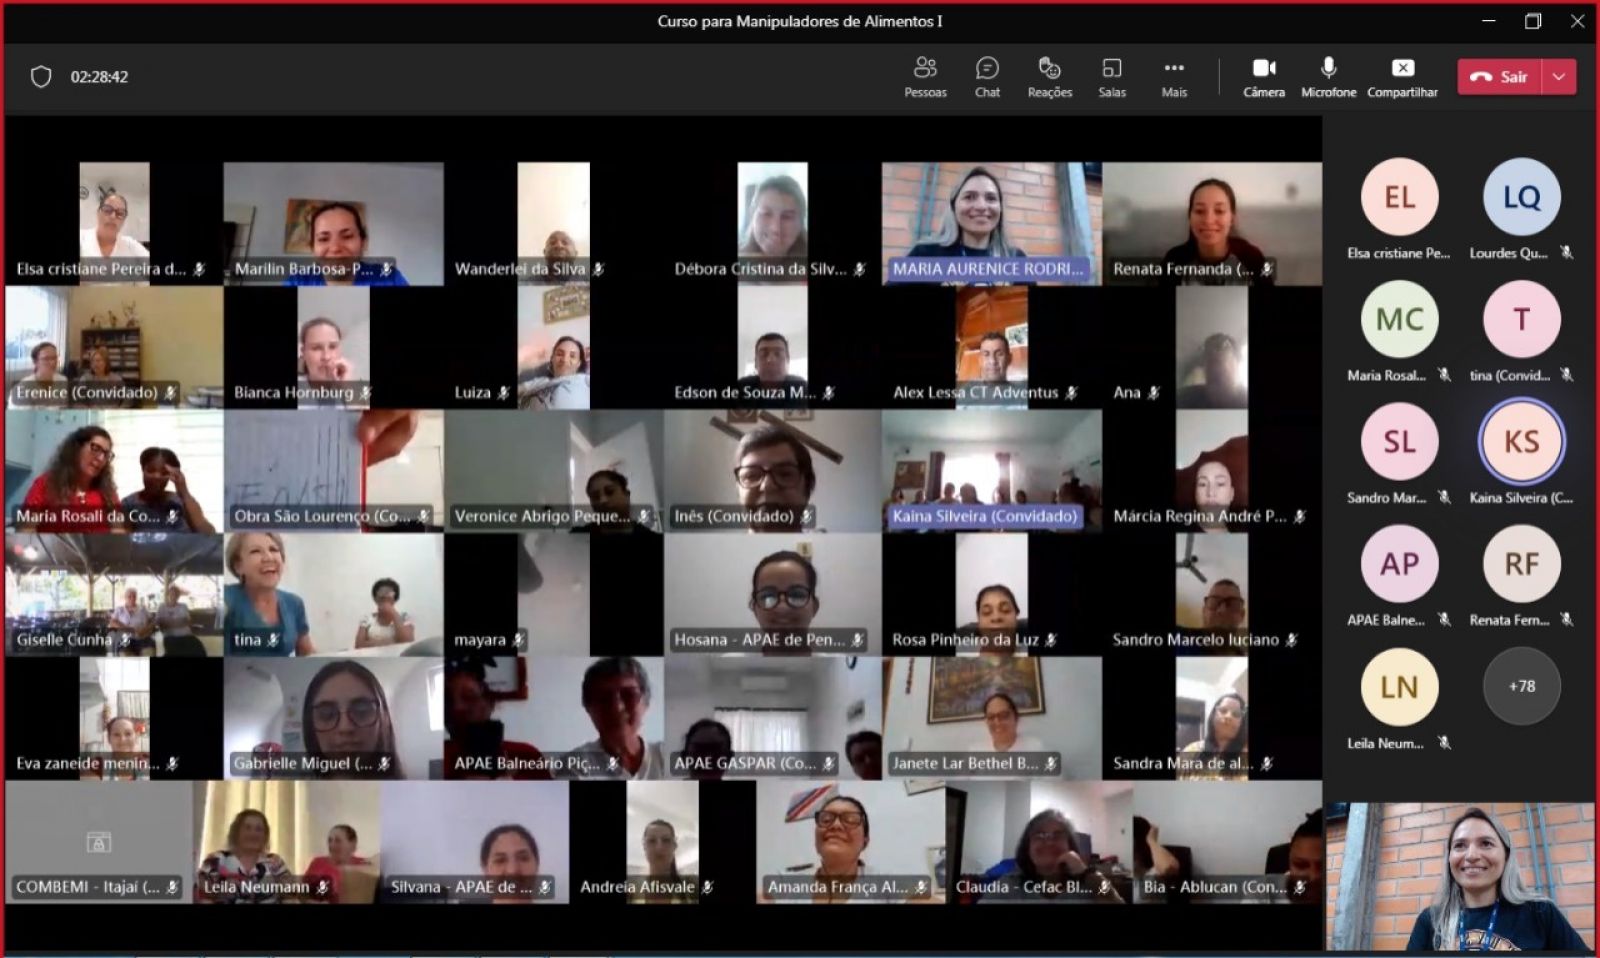Click the COMBEMI - Itajaí tile
This screenshot has height=958, width=1600.
(x=98, y=842)
